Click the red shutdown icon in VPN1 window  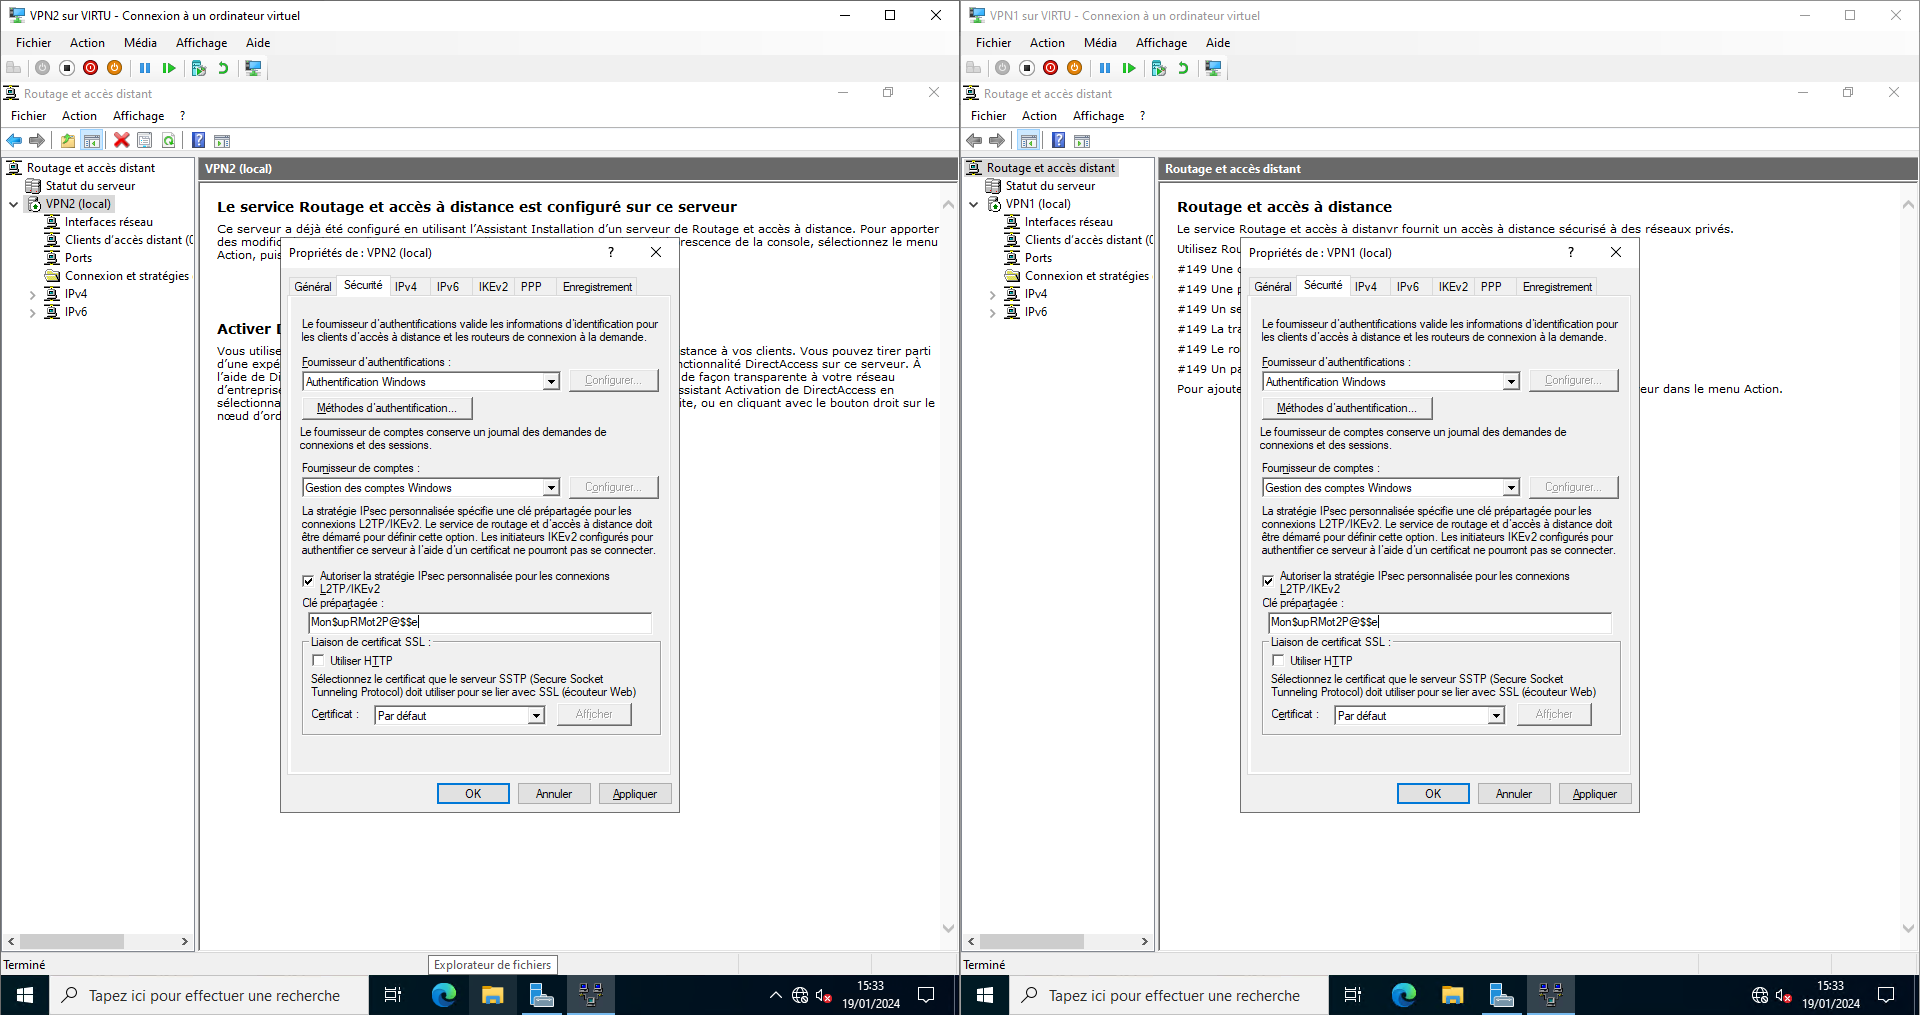coord(1050,68)
